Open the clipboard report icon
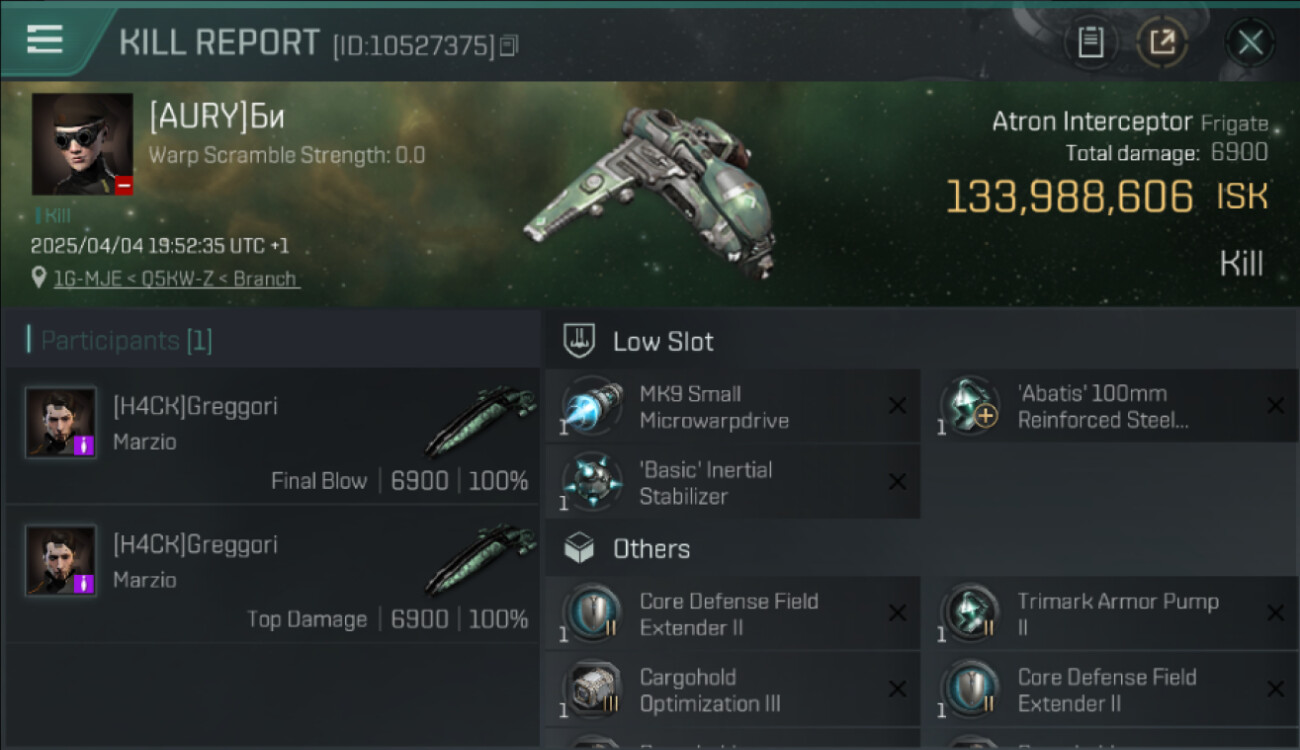The width and height of the screenshot is (1300, 750). coord(1091,42)
